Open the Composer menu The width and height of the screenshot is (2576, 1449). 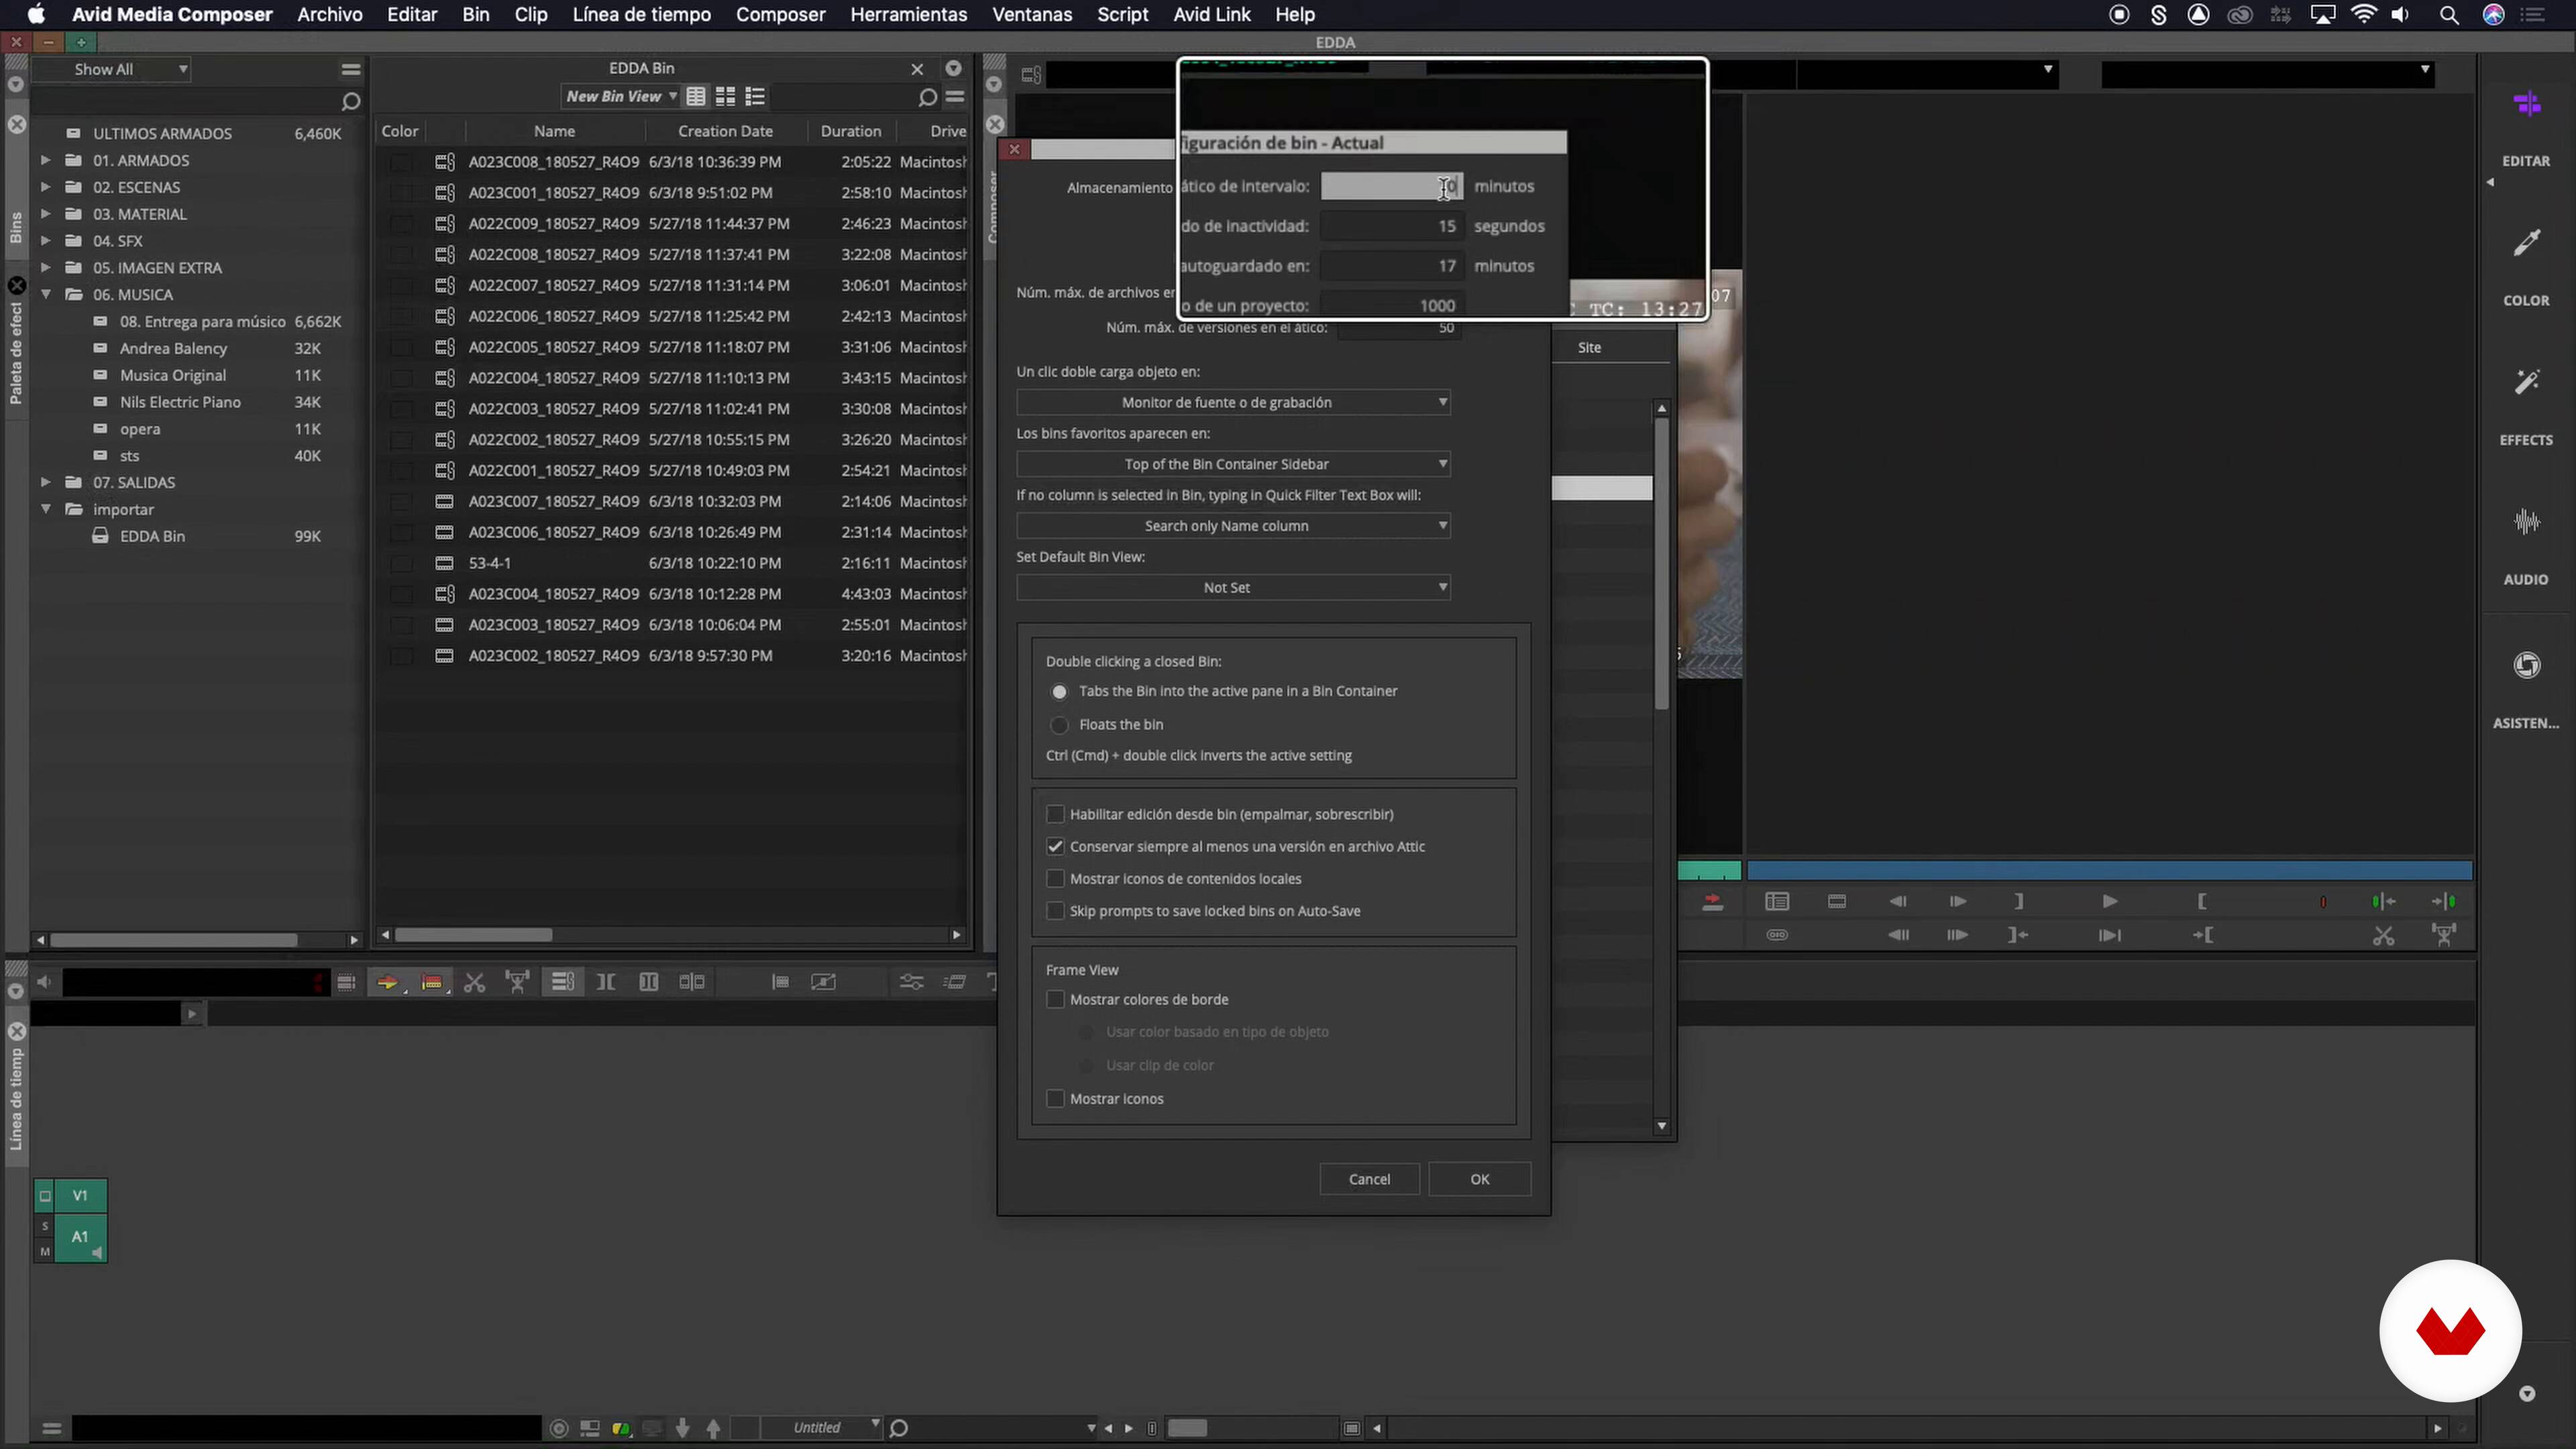(x=780, y=15)
